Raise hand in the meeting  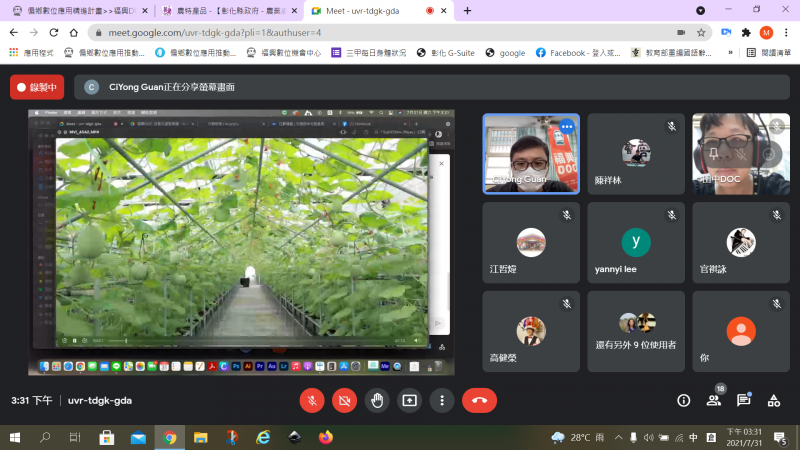pos(377,401)
